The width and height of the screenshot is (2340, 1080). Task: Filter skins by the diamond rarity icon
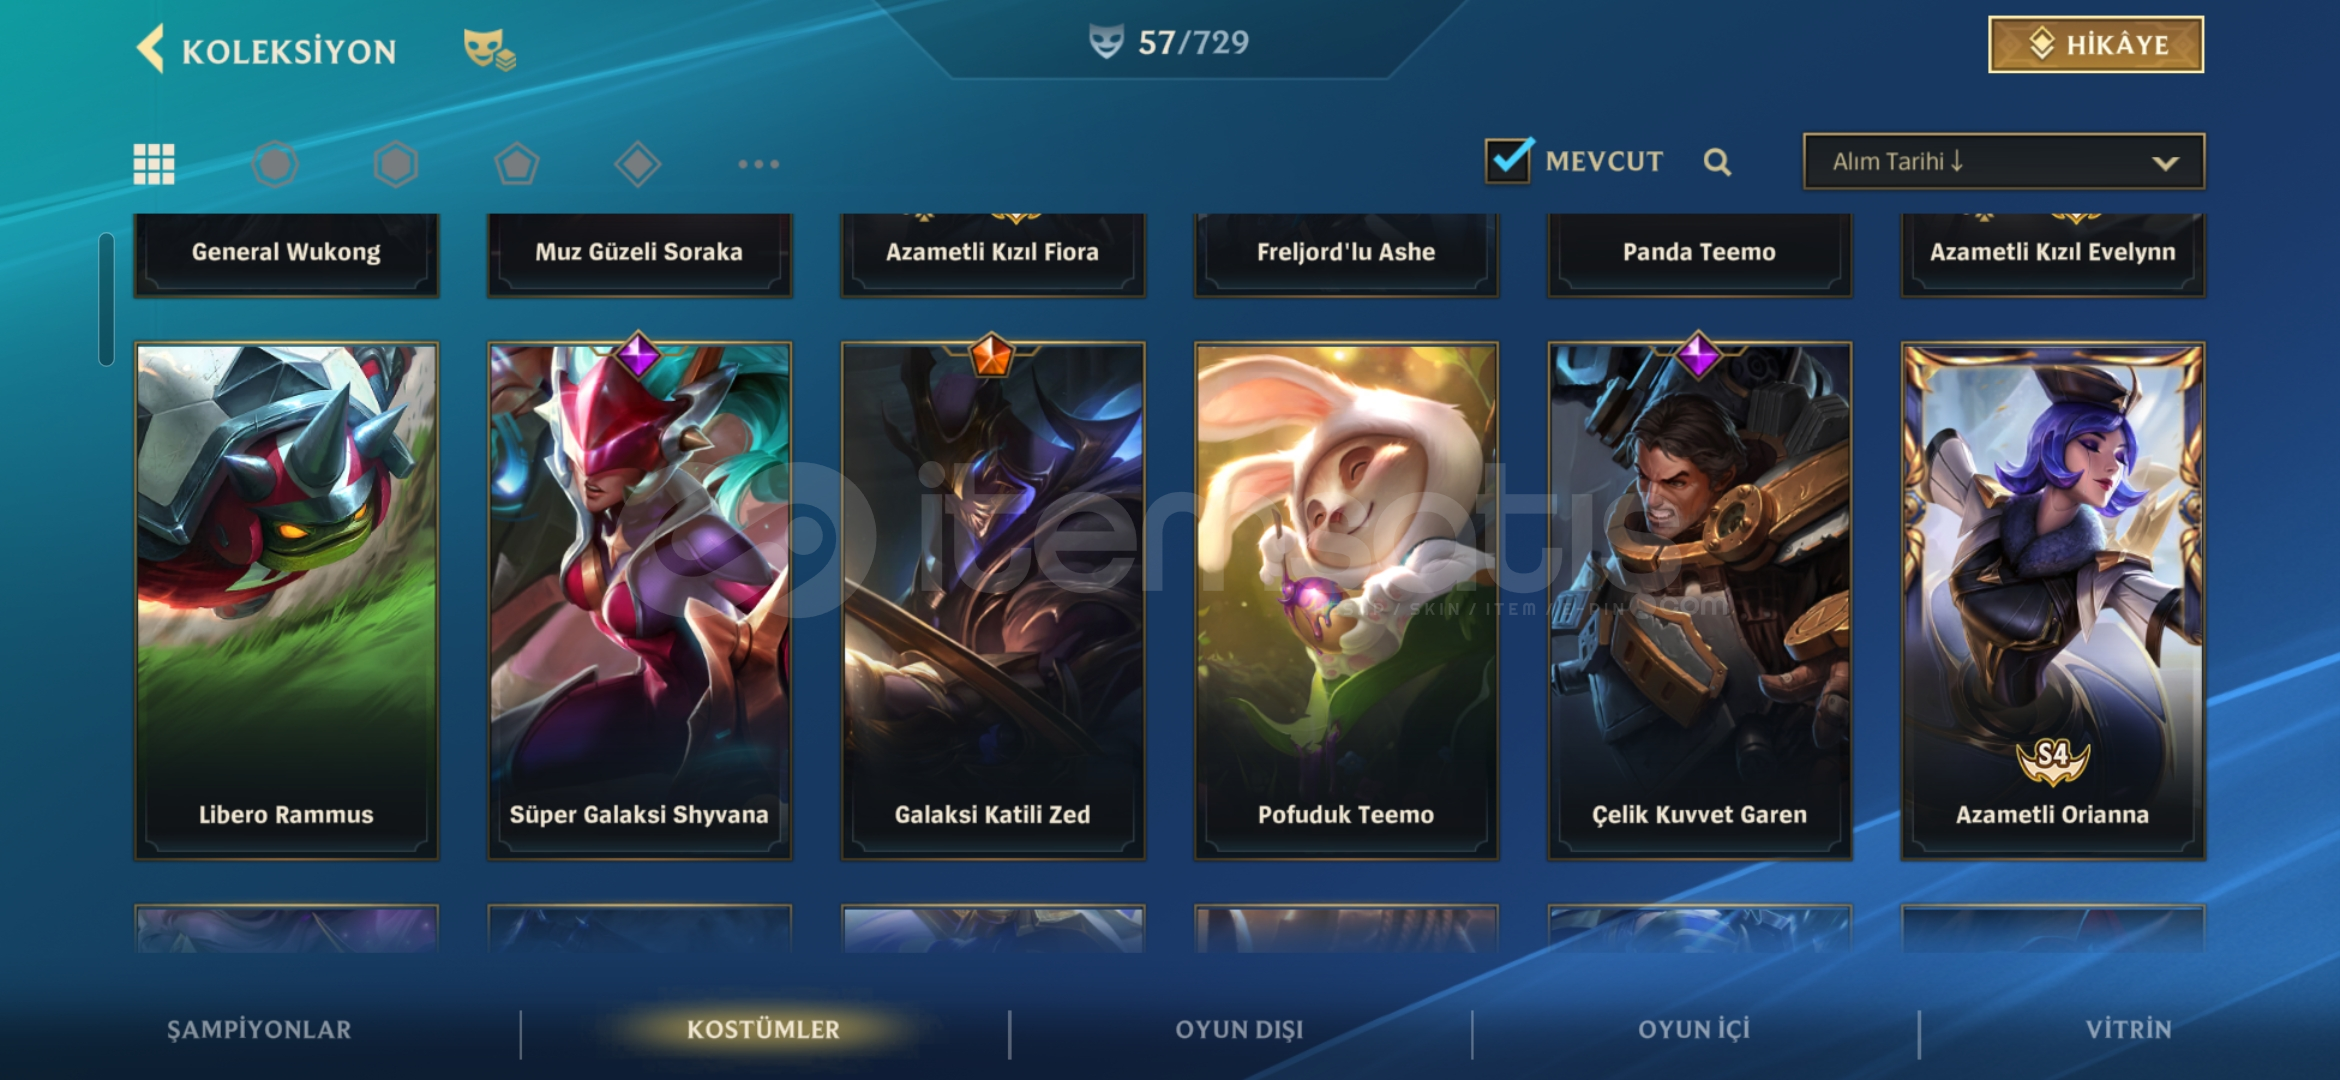(638, 164)
